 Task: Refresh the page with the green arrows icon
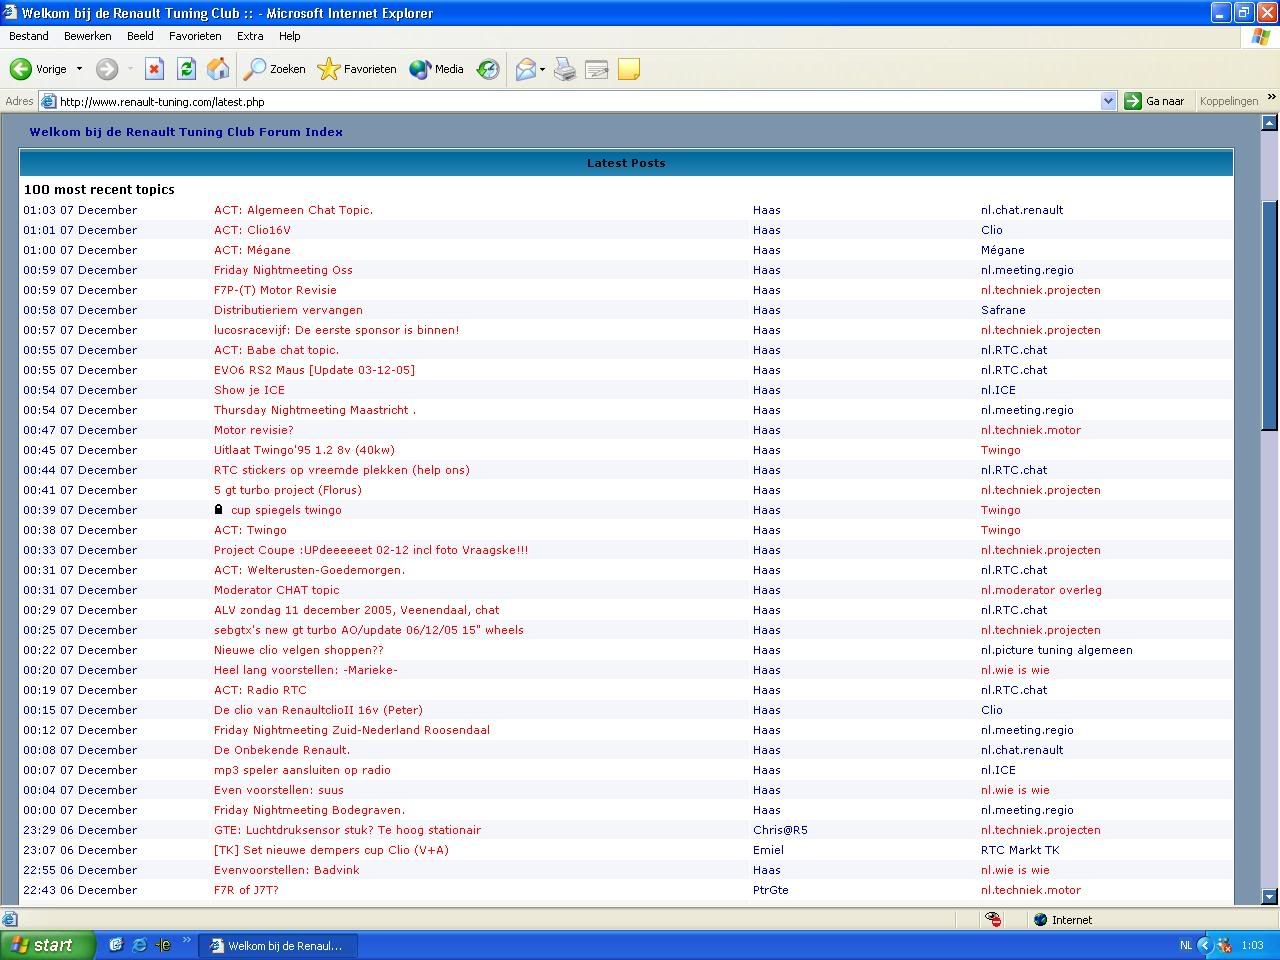click(x=186, y=69)
